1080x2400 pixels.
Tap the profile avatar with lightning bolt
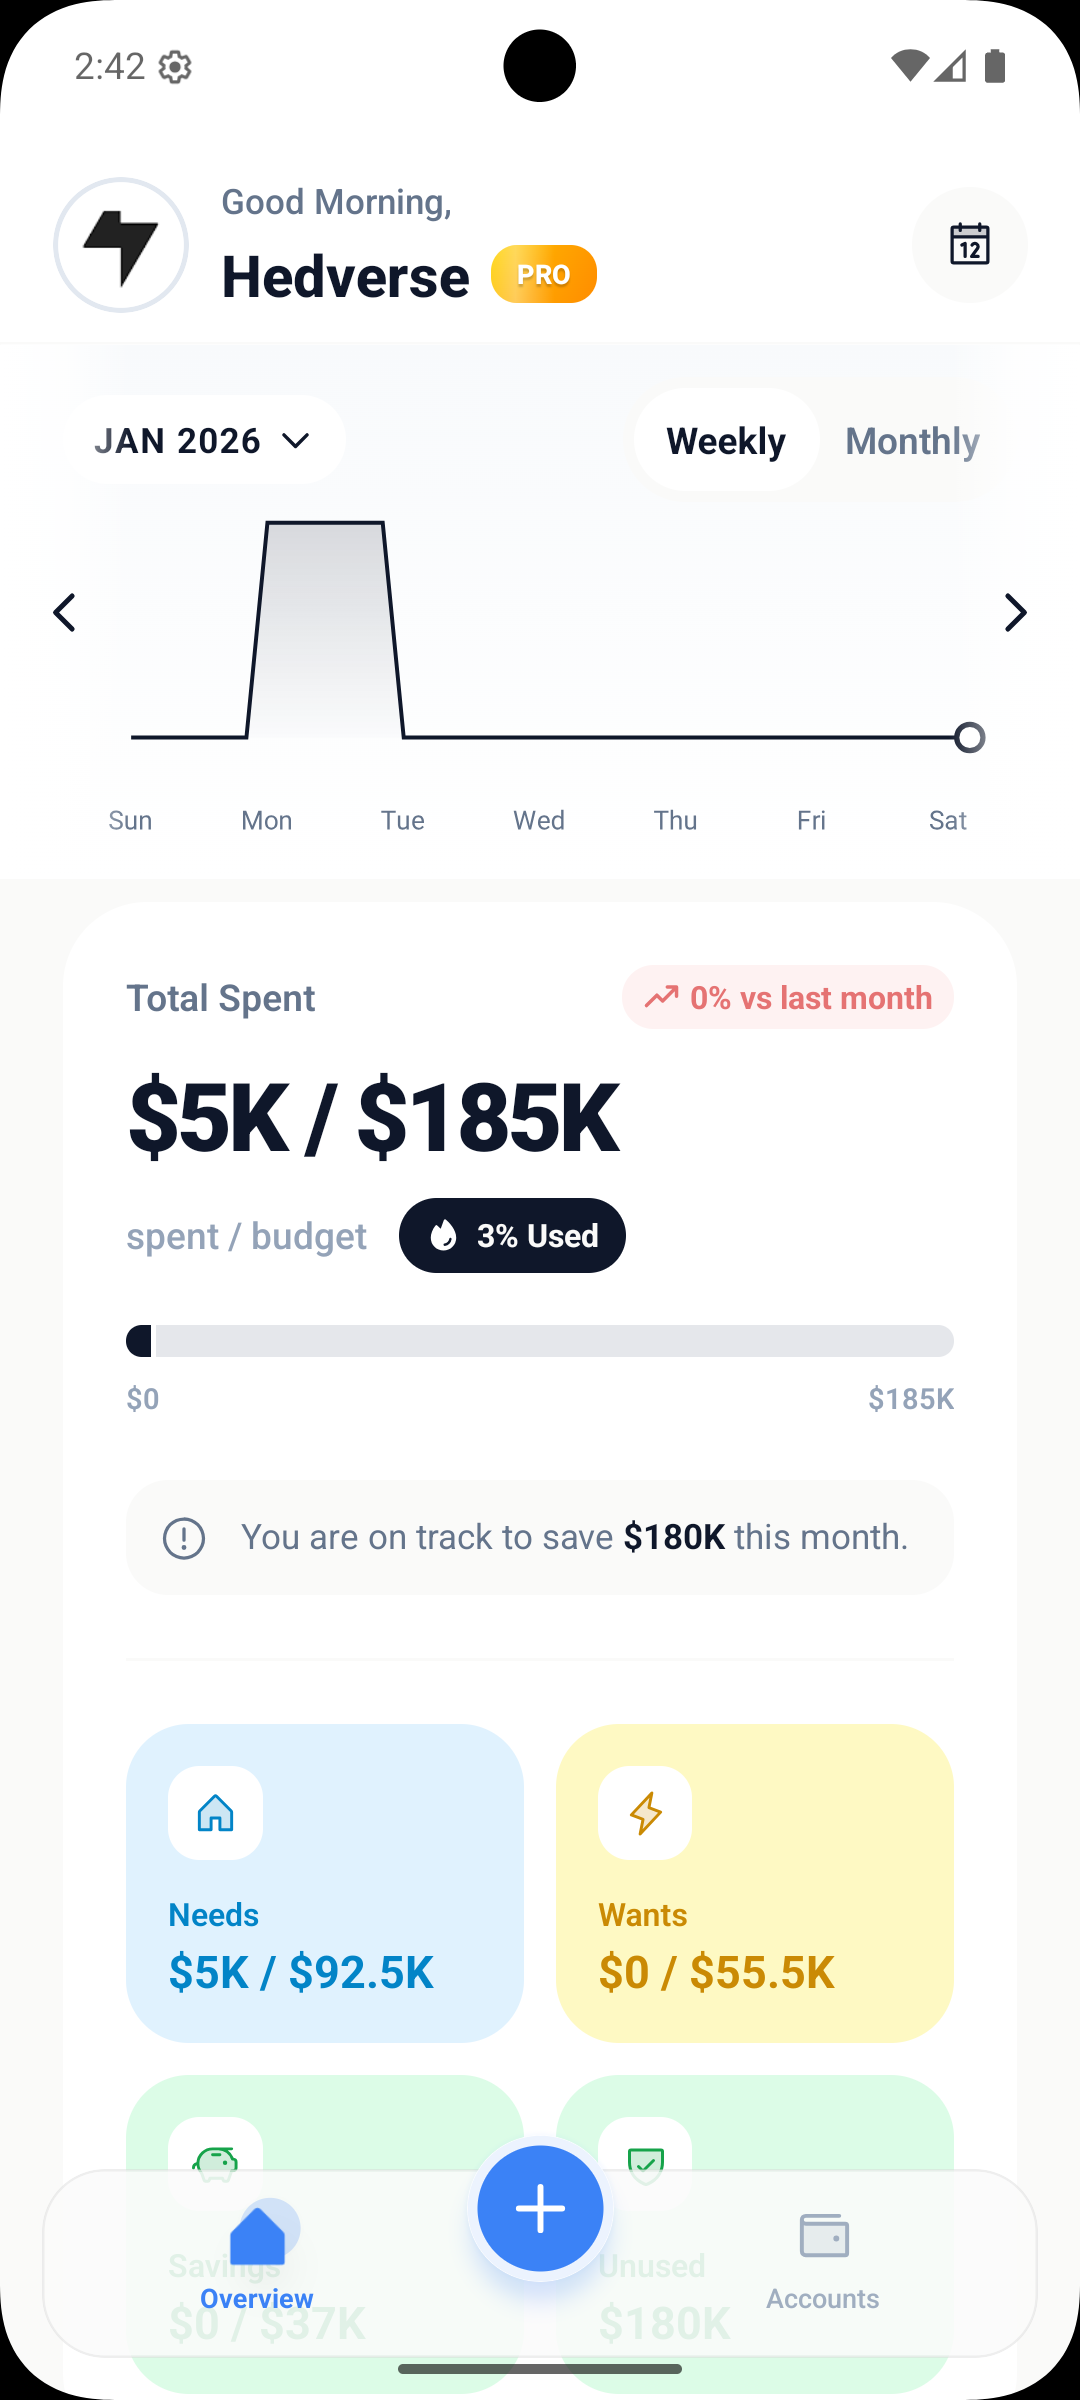121,245
